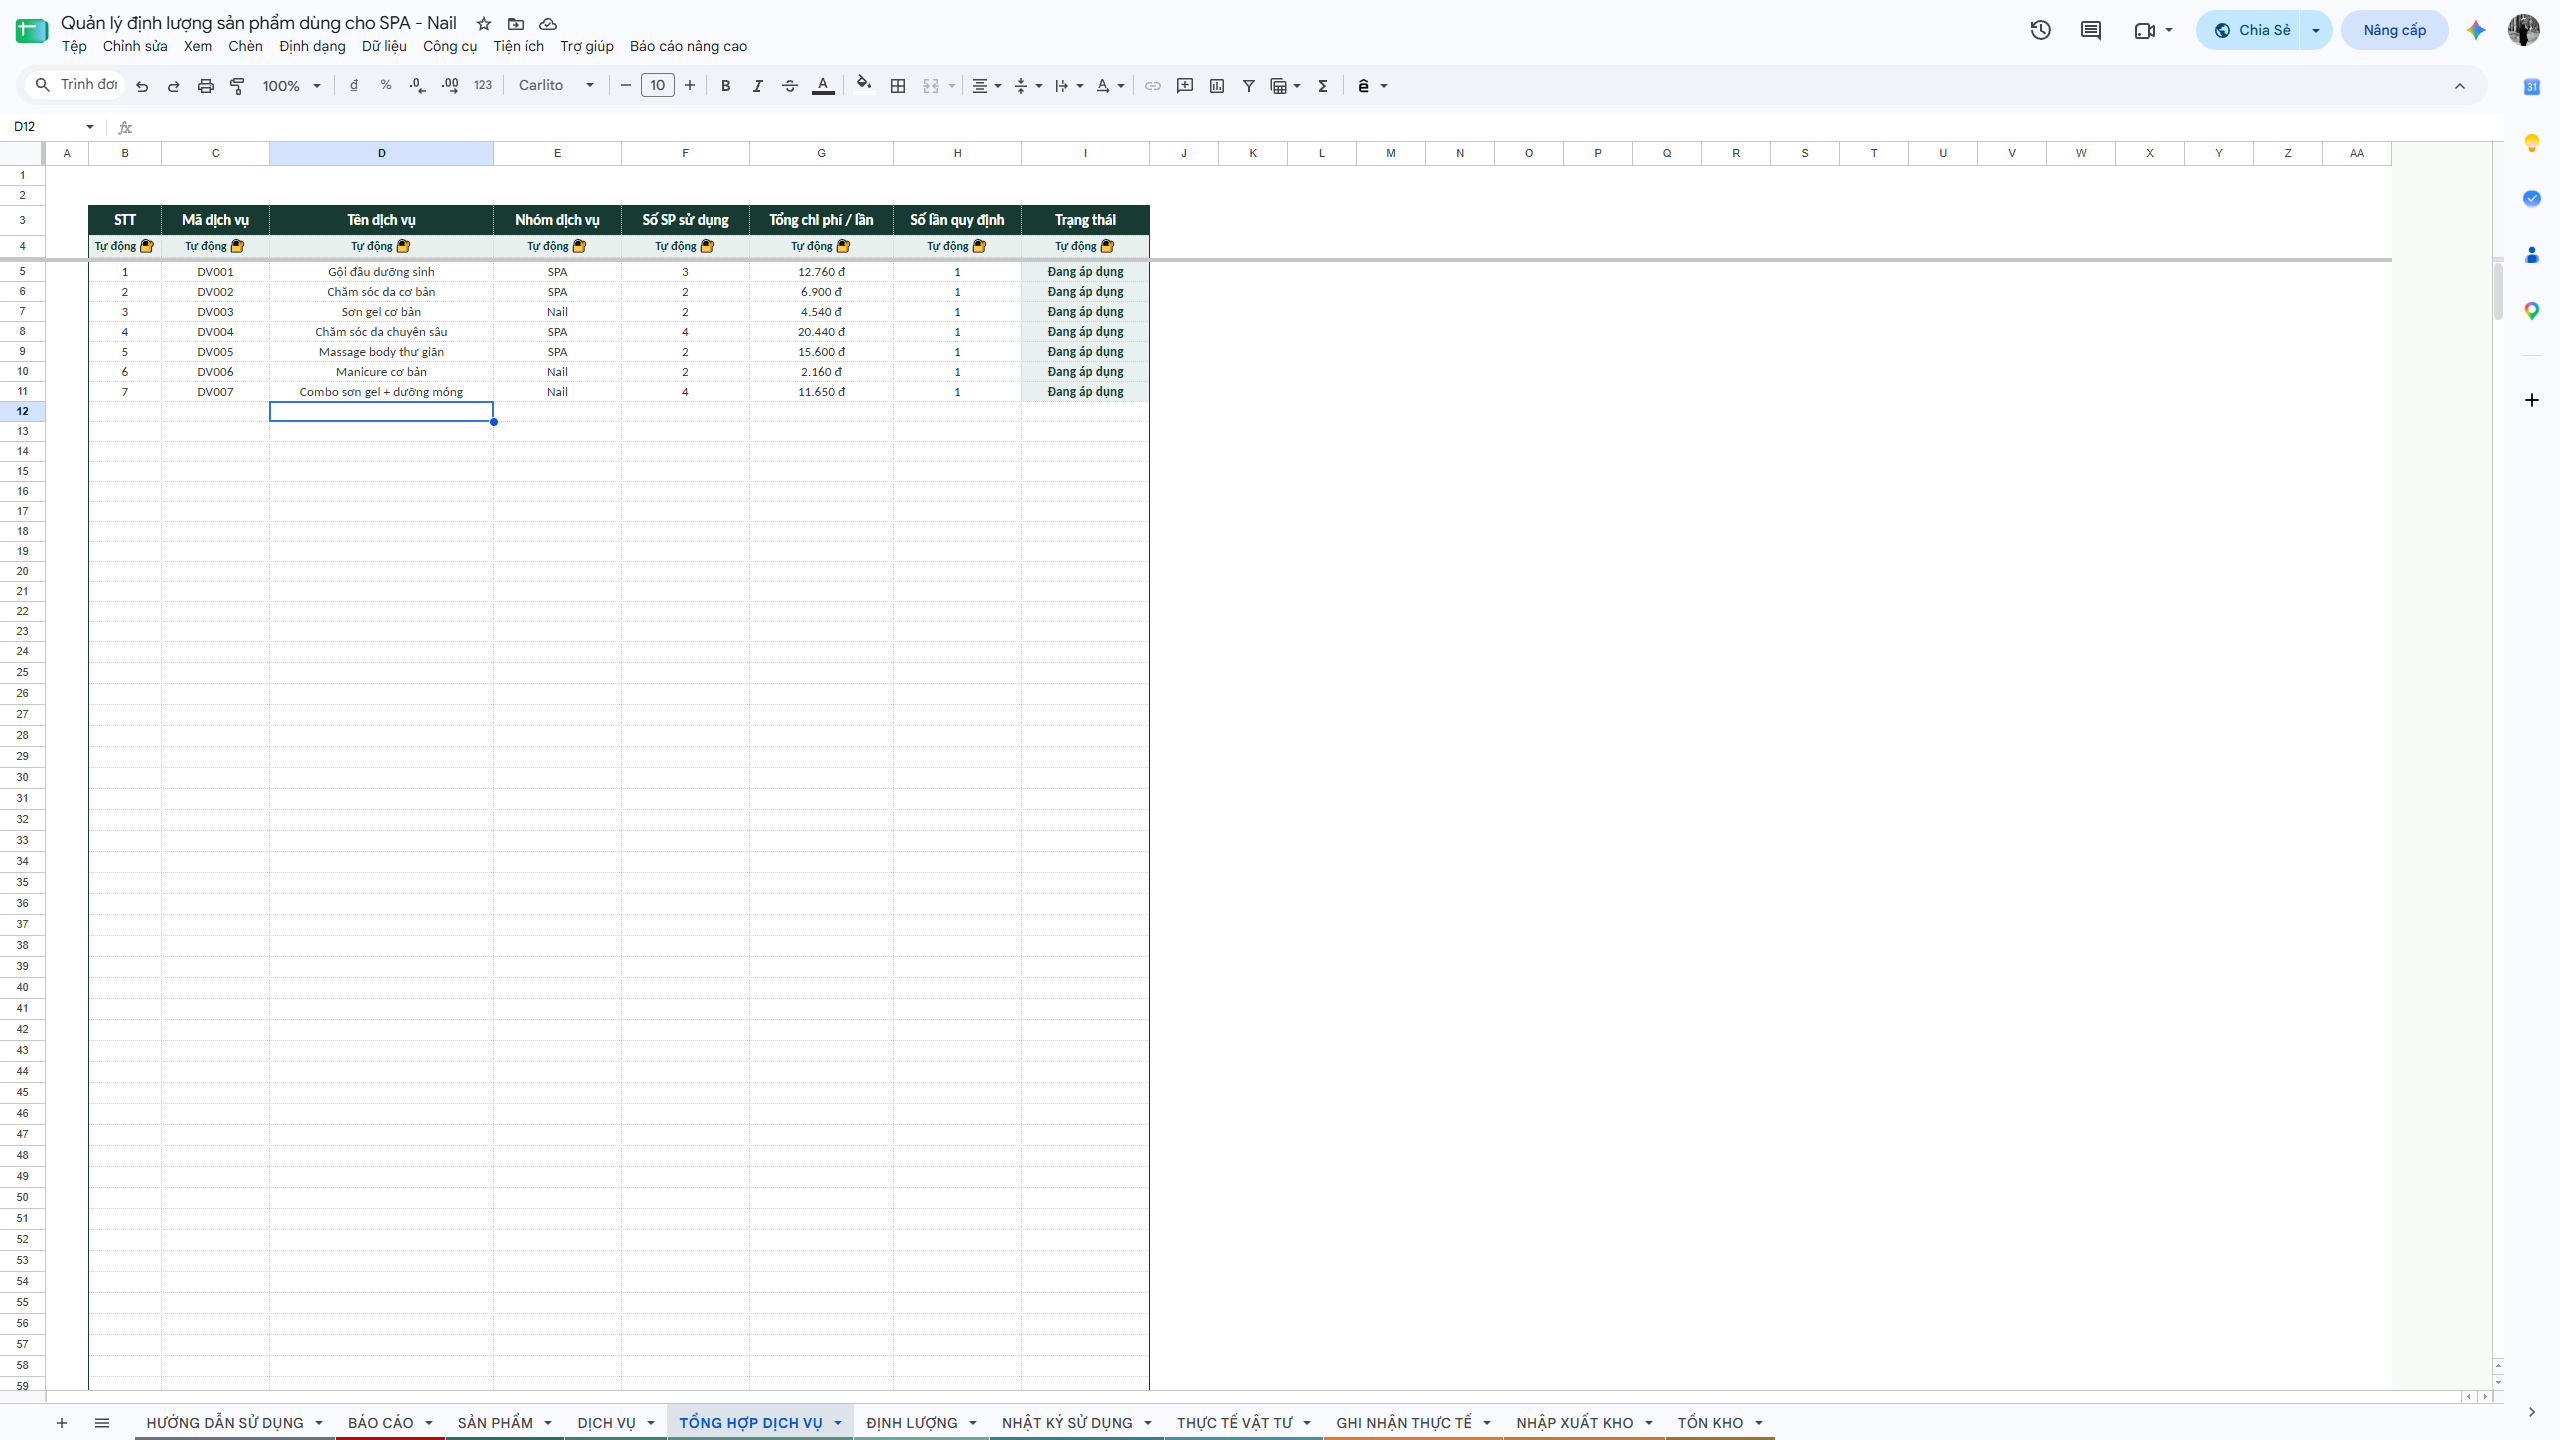This screenshot has height=1440, width=2560.
Task: Decrease font size with minus button
Action: click(626, 86)
